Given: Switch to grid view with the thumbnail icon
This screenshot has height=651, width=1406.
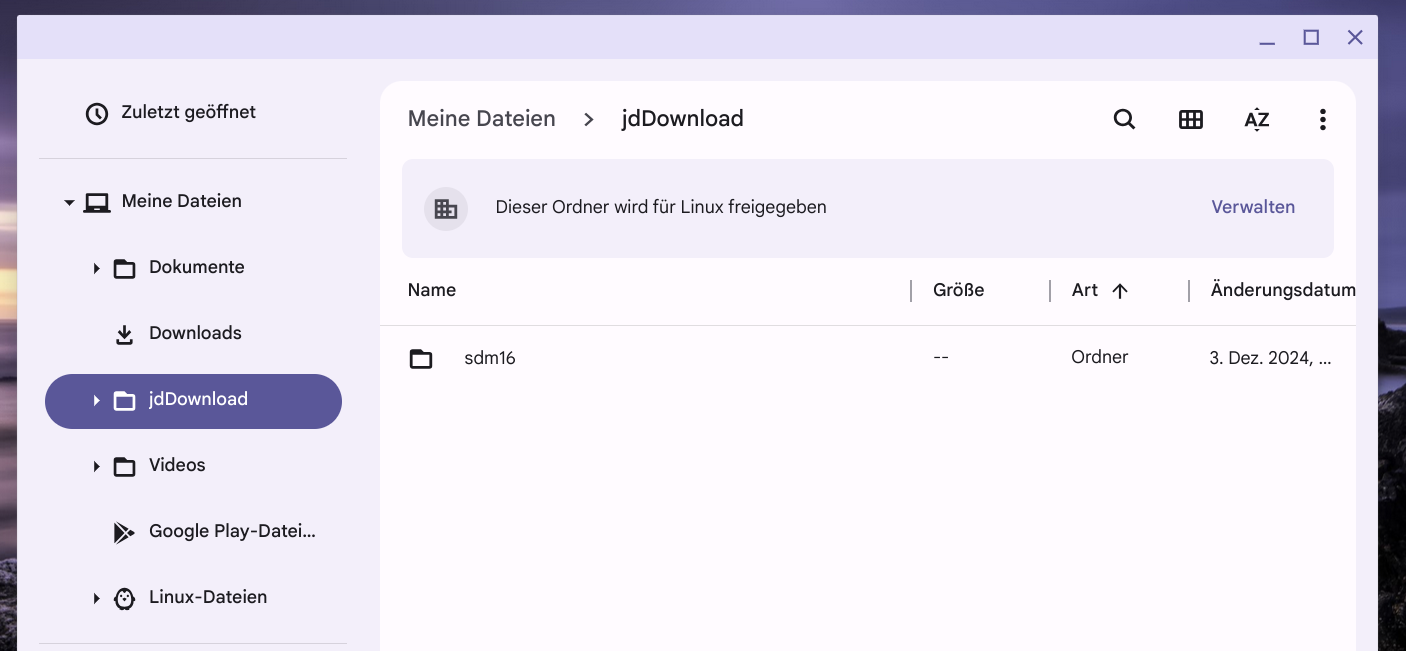Looking at the screenshot, I should click(x=1190, y=120).
